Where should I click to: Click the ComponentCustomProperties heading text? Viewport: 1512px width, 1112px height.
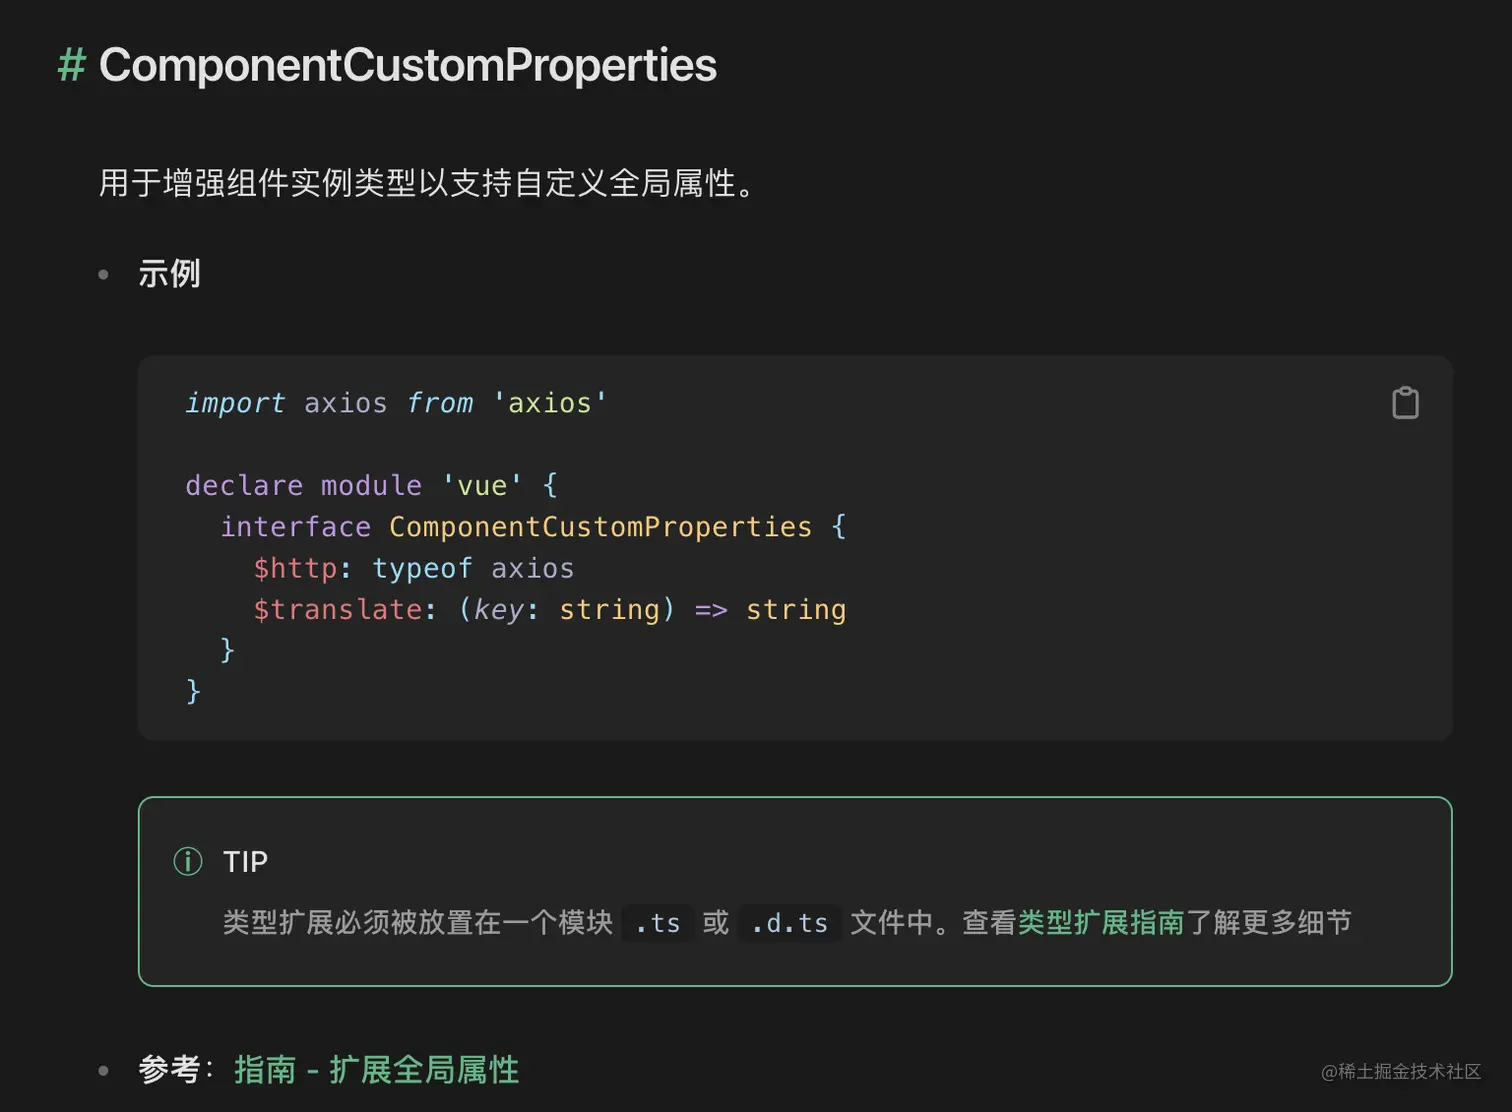(x=407, y=65)
